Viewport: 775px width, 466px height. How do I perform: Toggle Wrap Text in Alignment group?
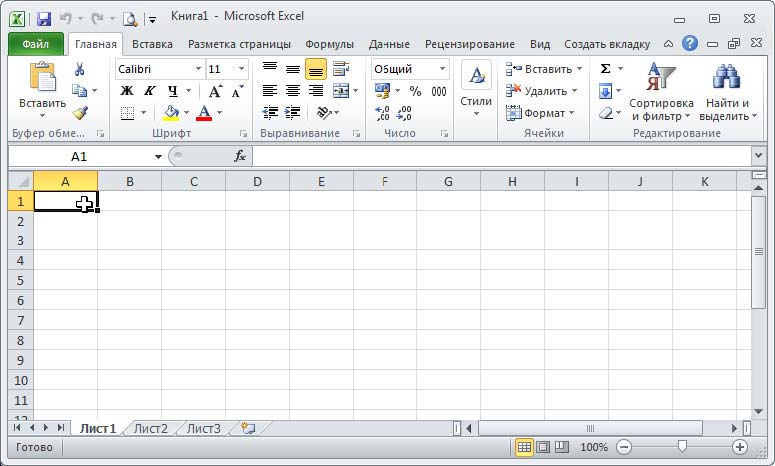pyautogui.click(x=341, y=69)
